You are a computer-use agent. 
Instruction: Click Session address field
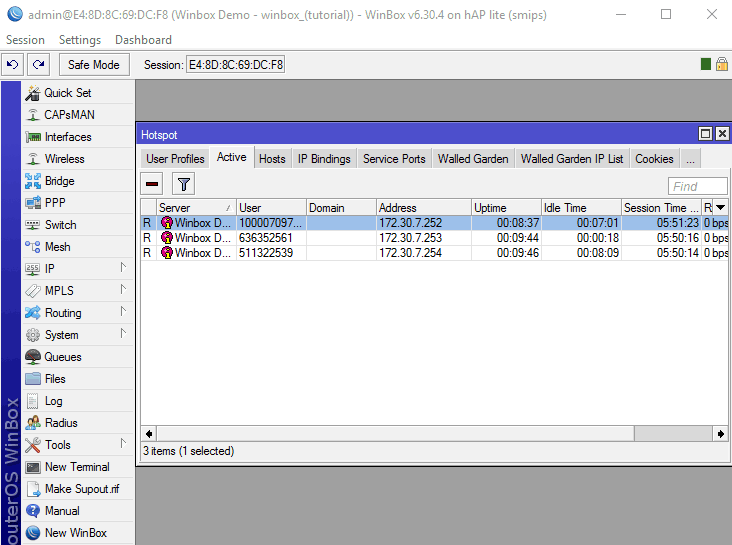coord(236,64)
